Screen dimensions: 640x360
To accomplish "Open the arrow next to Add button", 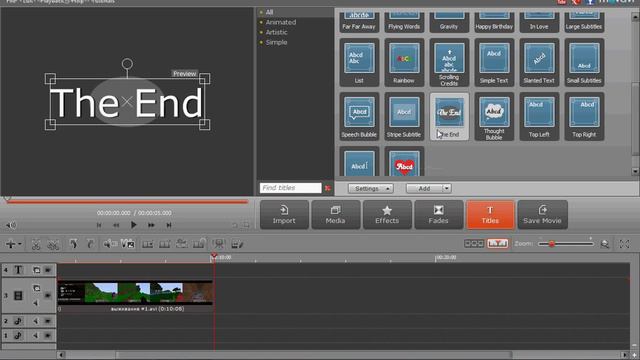I will (x=447, y=189).
